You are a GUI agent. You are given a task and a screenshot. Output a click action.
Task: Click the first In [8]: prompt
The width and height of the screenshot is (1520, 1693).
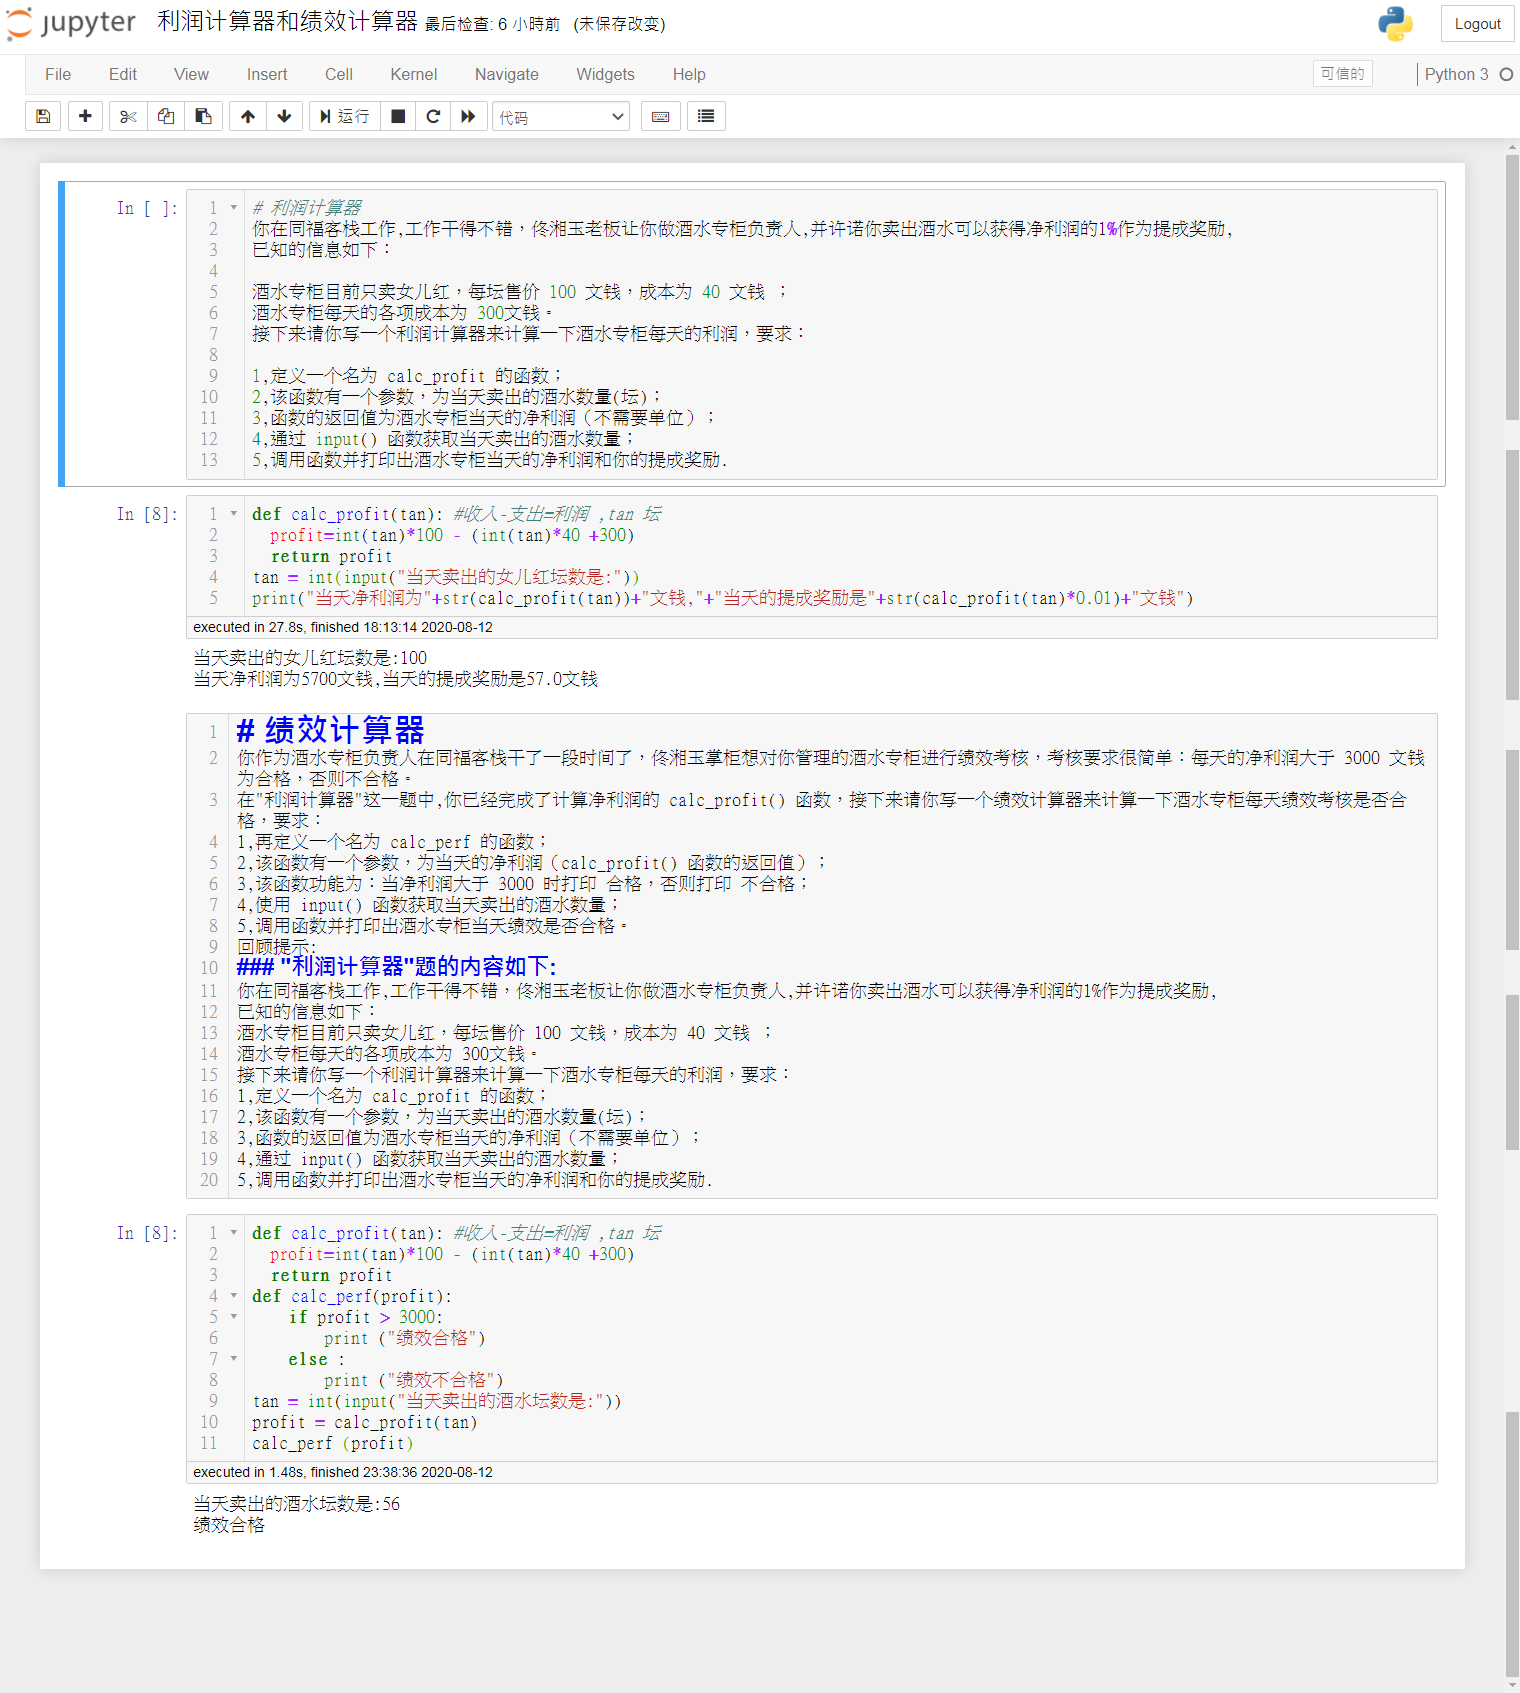147,514
